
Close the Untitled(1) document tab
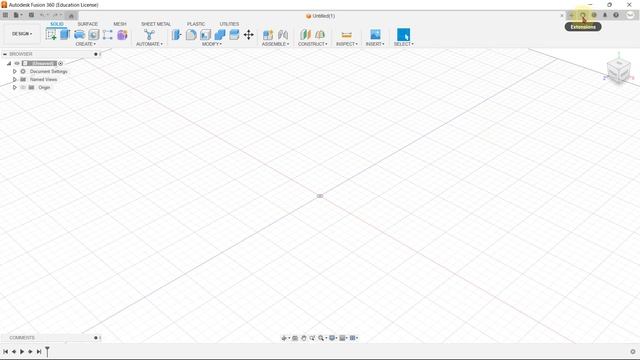point(562,16)
